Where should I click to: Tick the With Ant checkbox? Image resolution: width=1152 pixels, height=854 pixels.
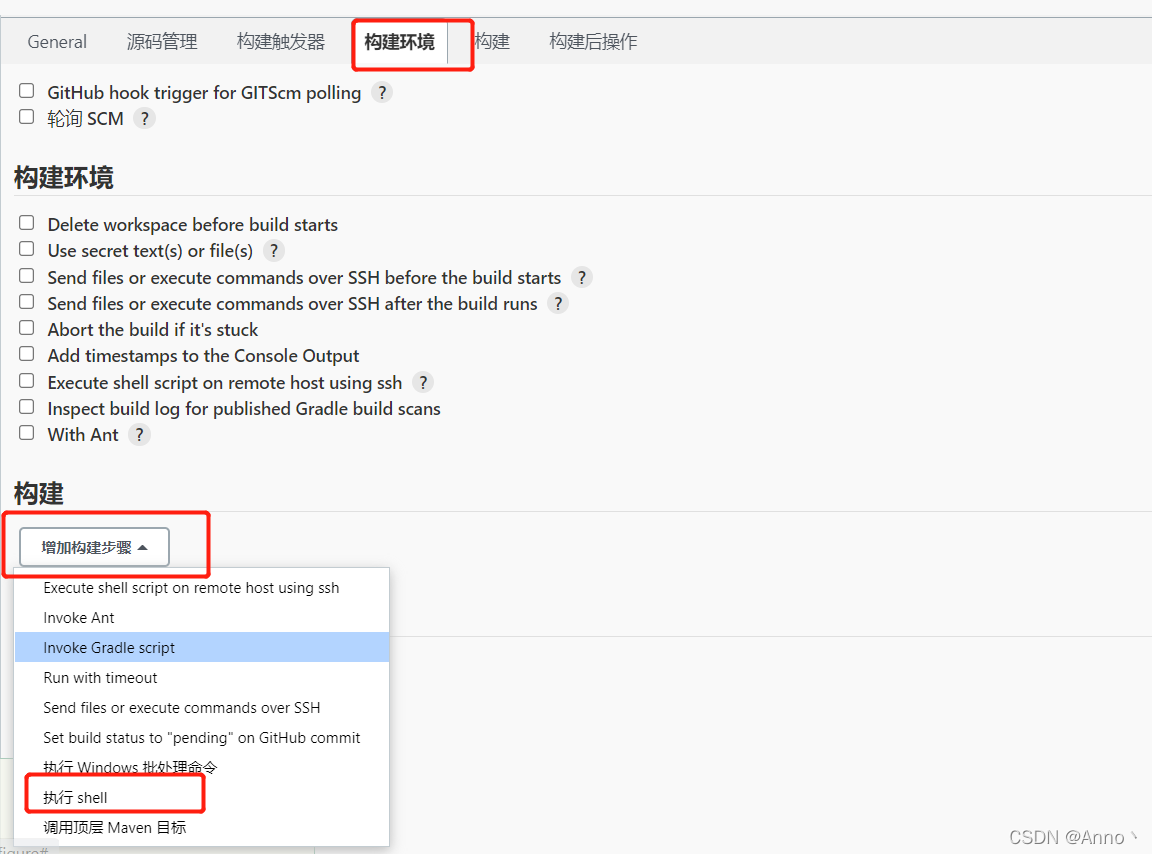tap(26, 433)
